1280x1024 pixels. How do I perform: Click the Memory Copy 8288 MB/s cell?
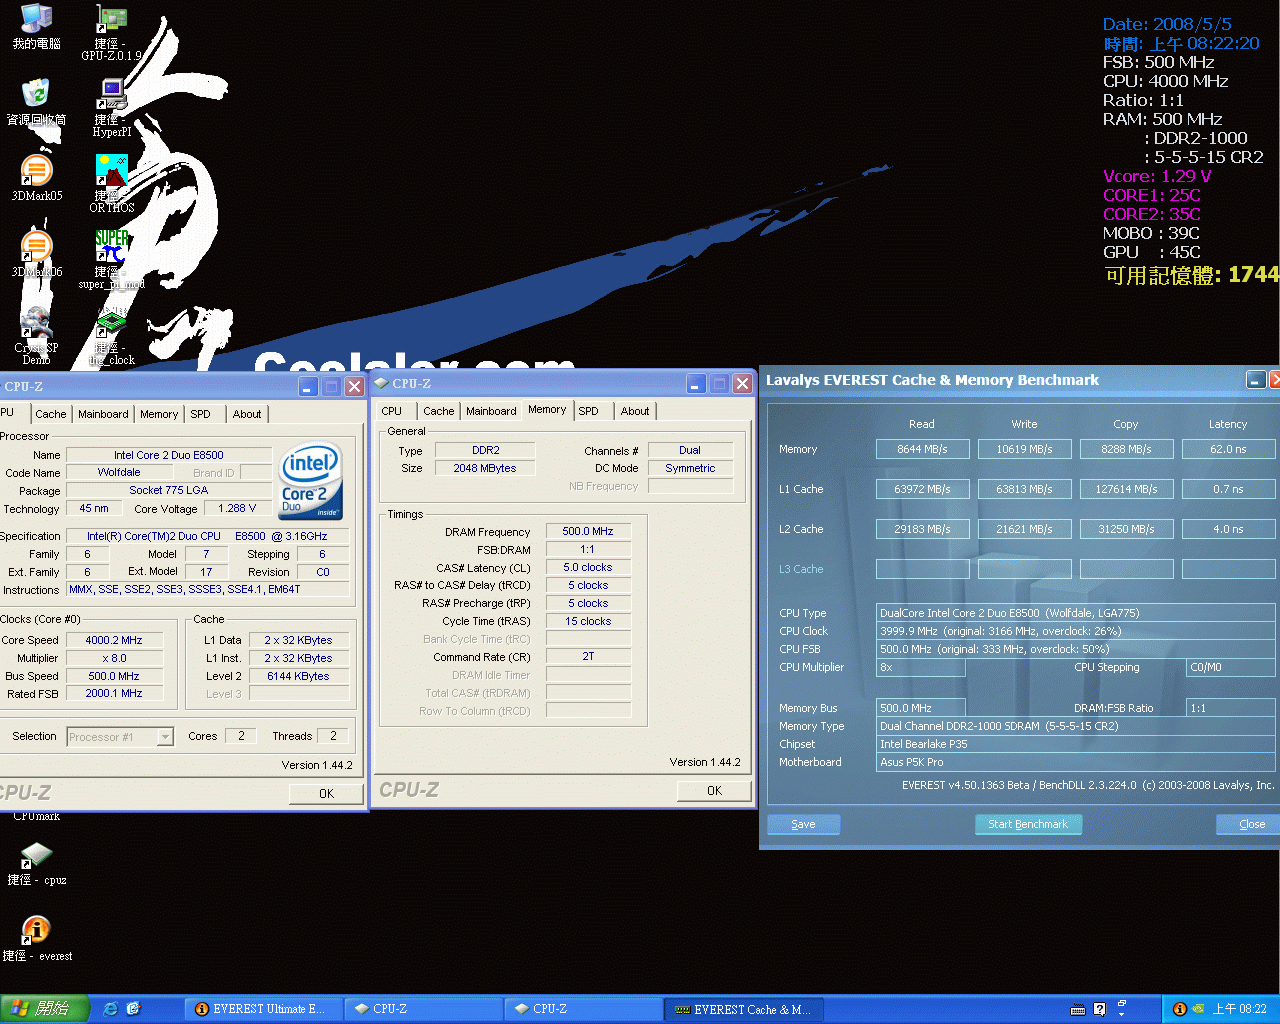click(1126, 449)
